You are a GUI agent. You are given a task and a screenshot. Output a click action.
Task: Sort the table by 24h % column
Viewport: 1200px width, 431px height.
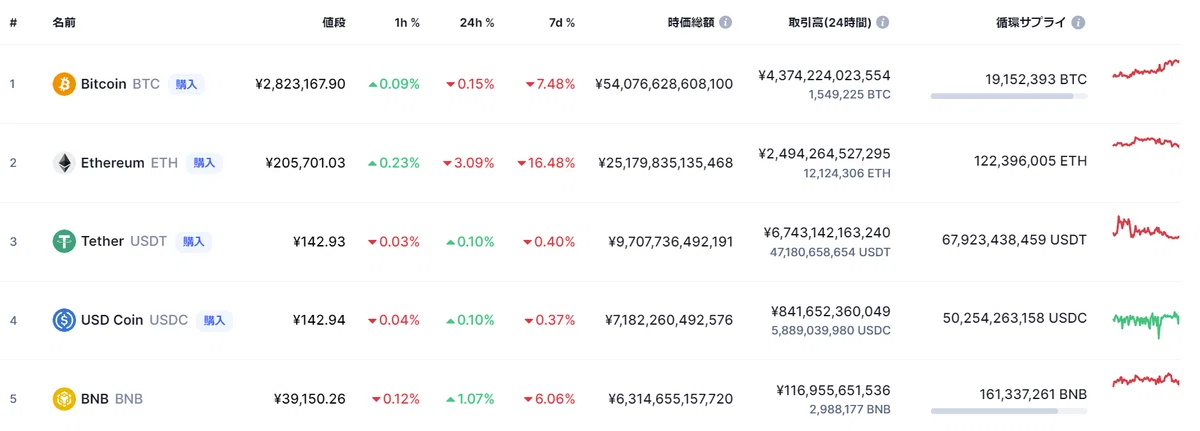click(477, 22)
